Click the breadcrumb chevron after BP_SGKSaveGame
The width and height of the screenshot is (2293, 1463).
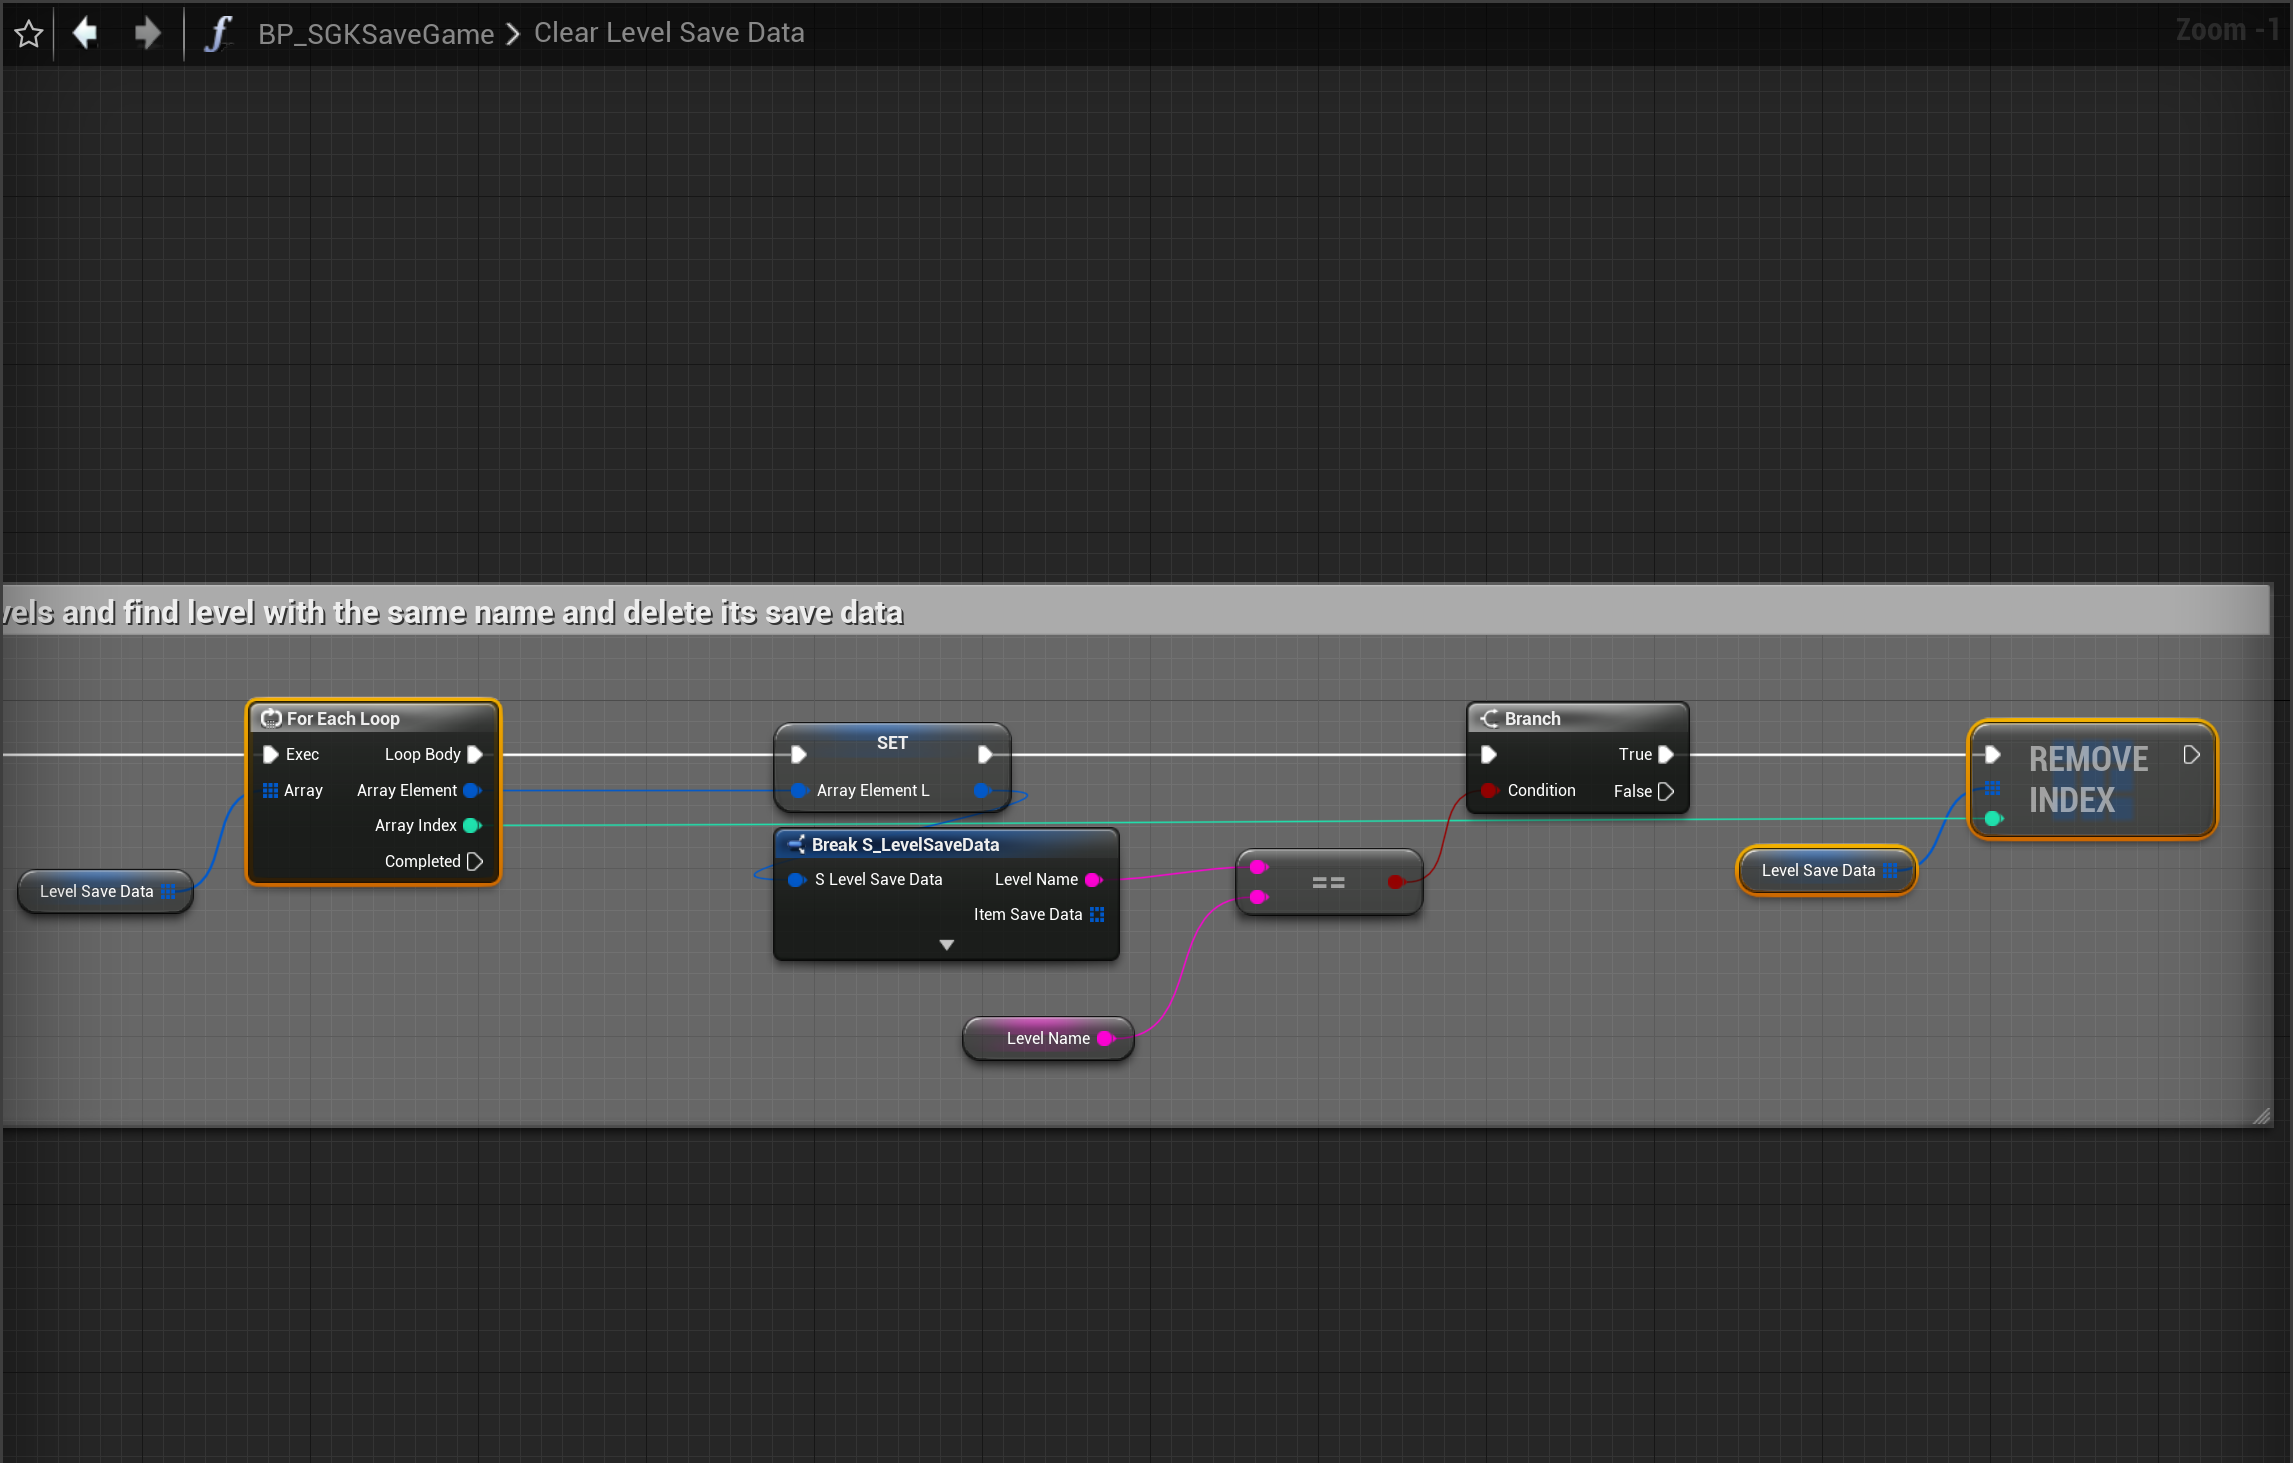point(513,34)
